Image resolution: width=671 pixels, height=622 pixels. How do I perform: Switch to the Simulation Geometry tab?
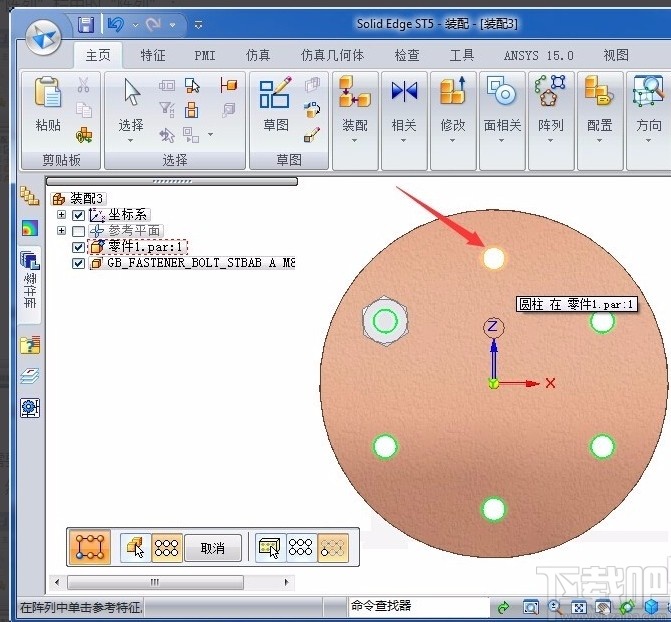[332, 55]
